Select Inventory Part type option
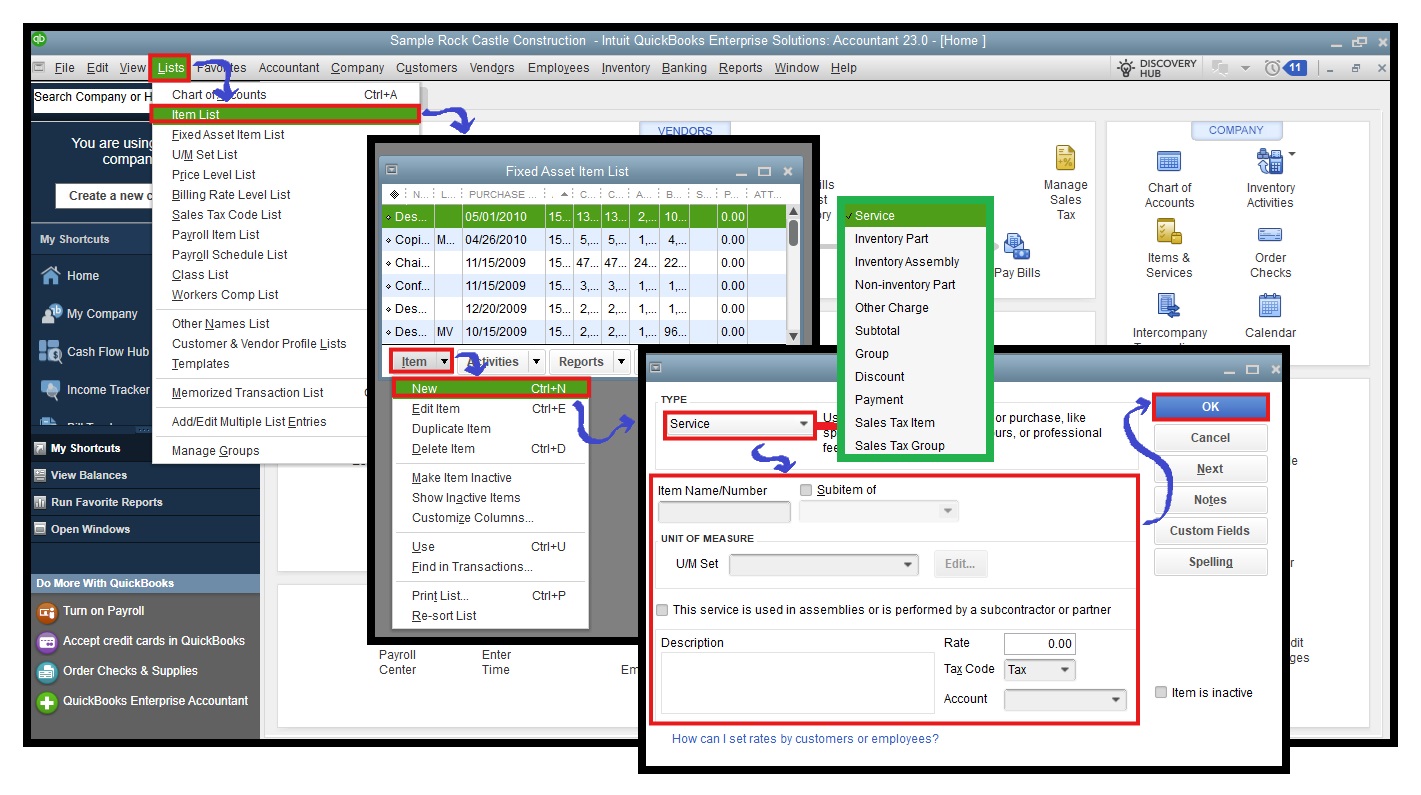This screenshot has width=1421, height=795. pos(891,239)
